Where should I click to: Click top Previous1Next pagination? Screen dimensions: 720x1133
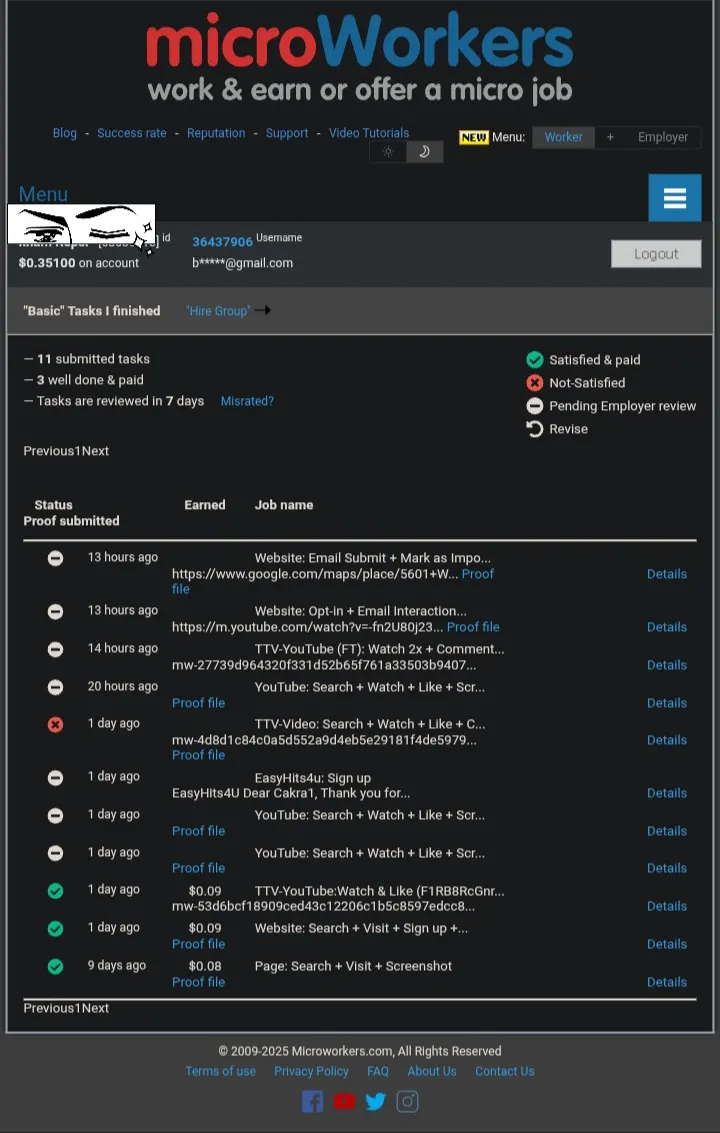point(66,451)
